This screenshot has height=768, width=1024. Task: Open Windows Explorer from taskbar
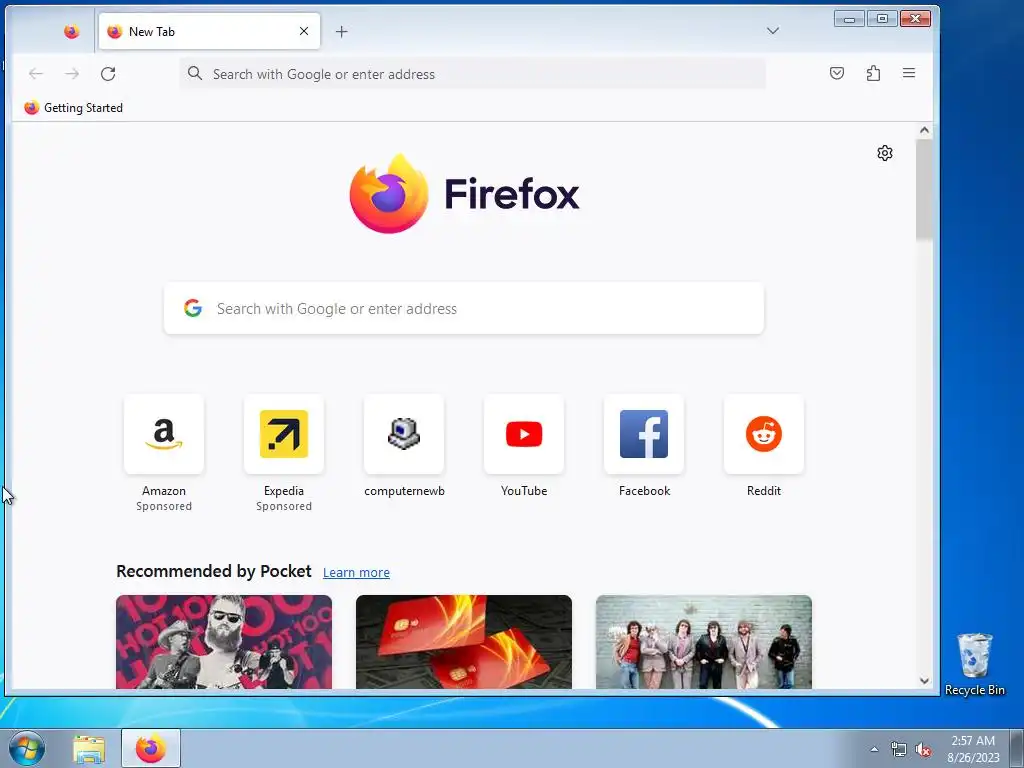pyautogui.click(x=89, y=749)
